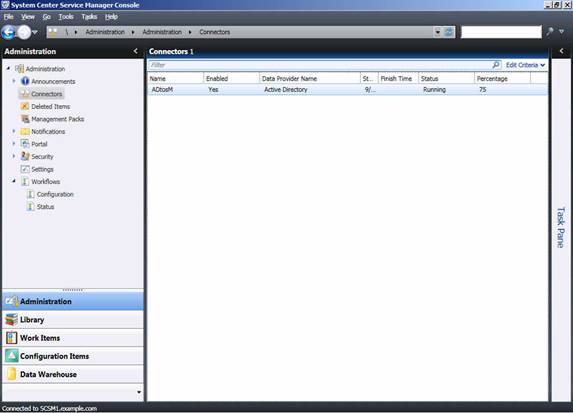This screenshot has width=573, height=413.
Task: Click the Notifications folder icon
Action: 25,131
